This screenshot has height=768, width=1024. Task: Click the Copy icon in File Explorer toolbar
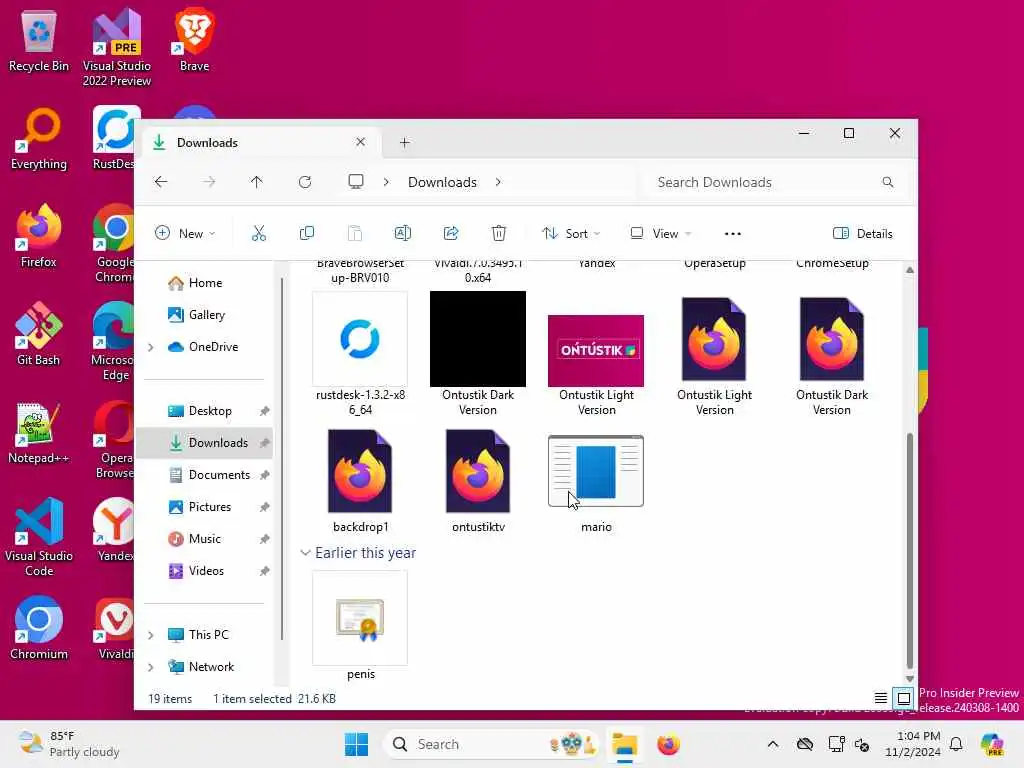(306, 233)
